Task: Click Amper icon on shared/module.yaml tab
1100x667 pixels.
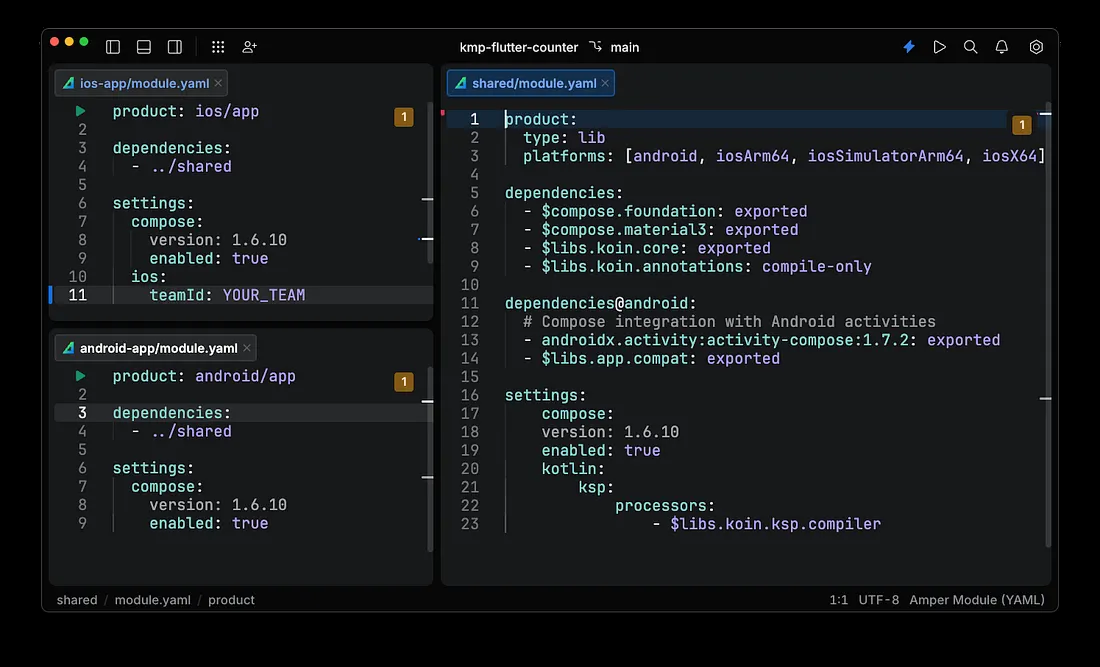Action: click(460, 83)
